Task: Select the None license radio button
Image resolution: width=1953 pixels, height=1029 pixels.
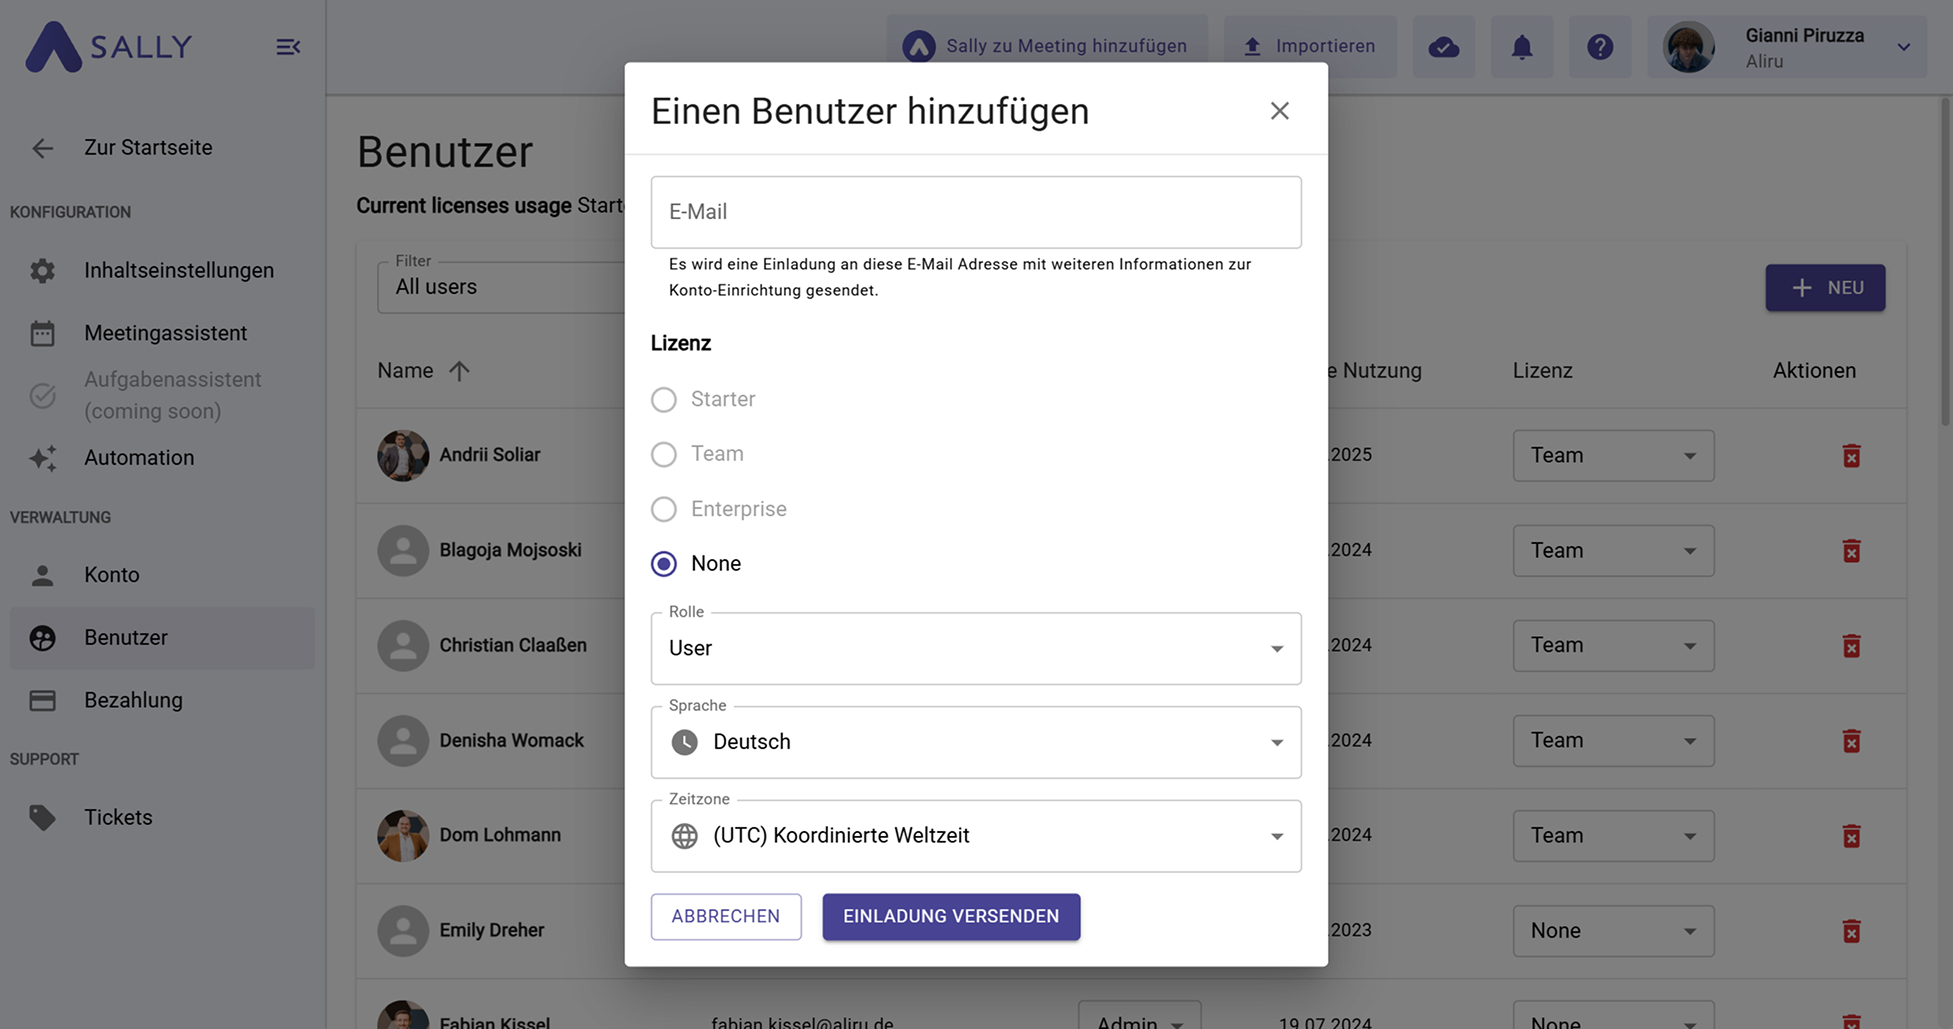Action: coord(664,564)
